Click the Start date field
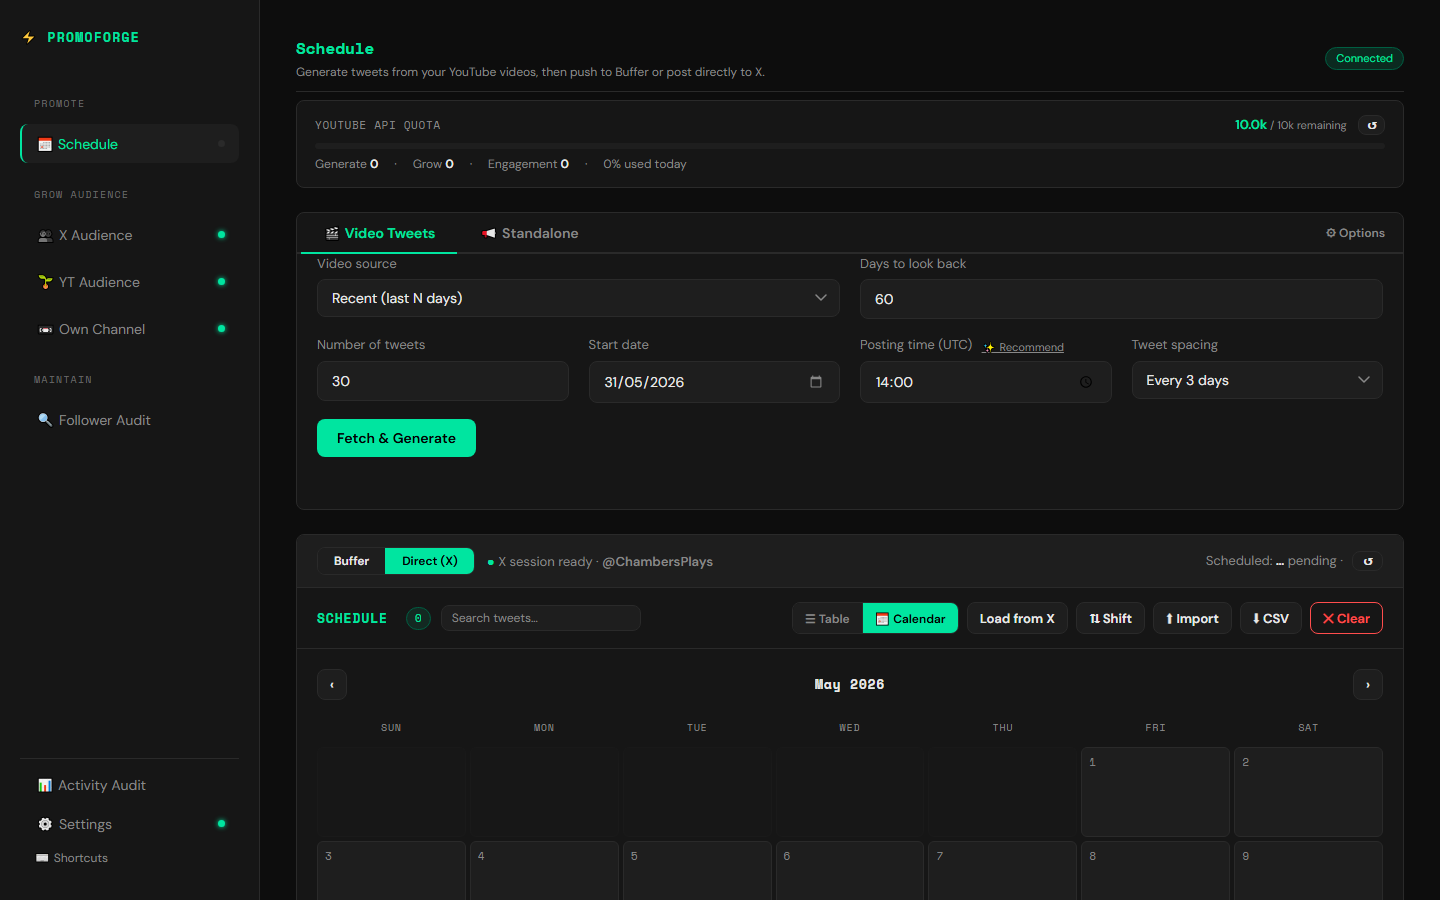The width and height of the screenshot is (1440, 900). [x=714, y=382]
